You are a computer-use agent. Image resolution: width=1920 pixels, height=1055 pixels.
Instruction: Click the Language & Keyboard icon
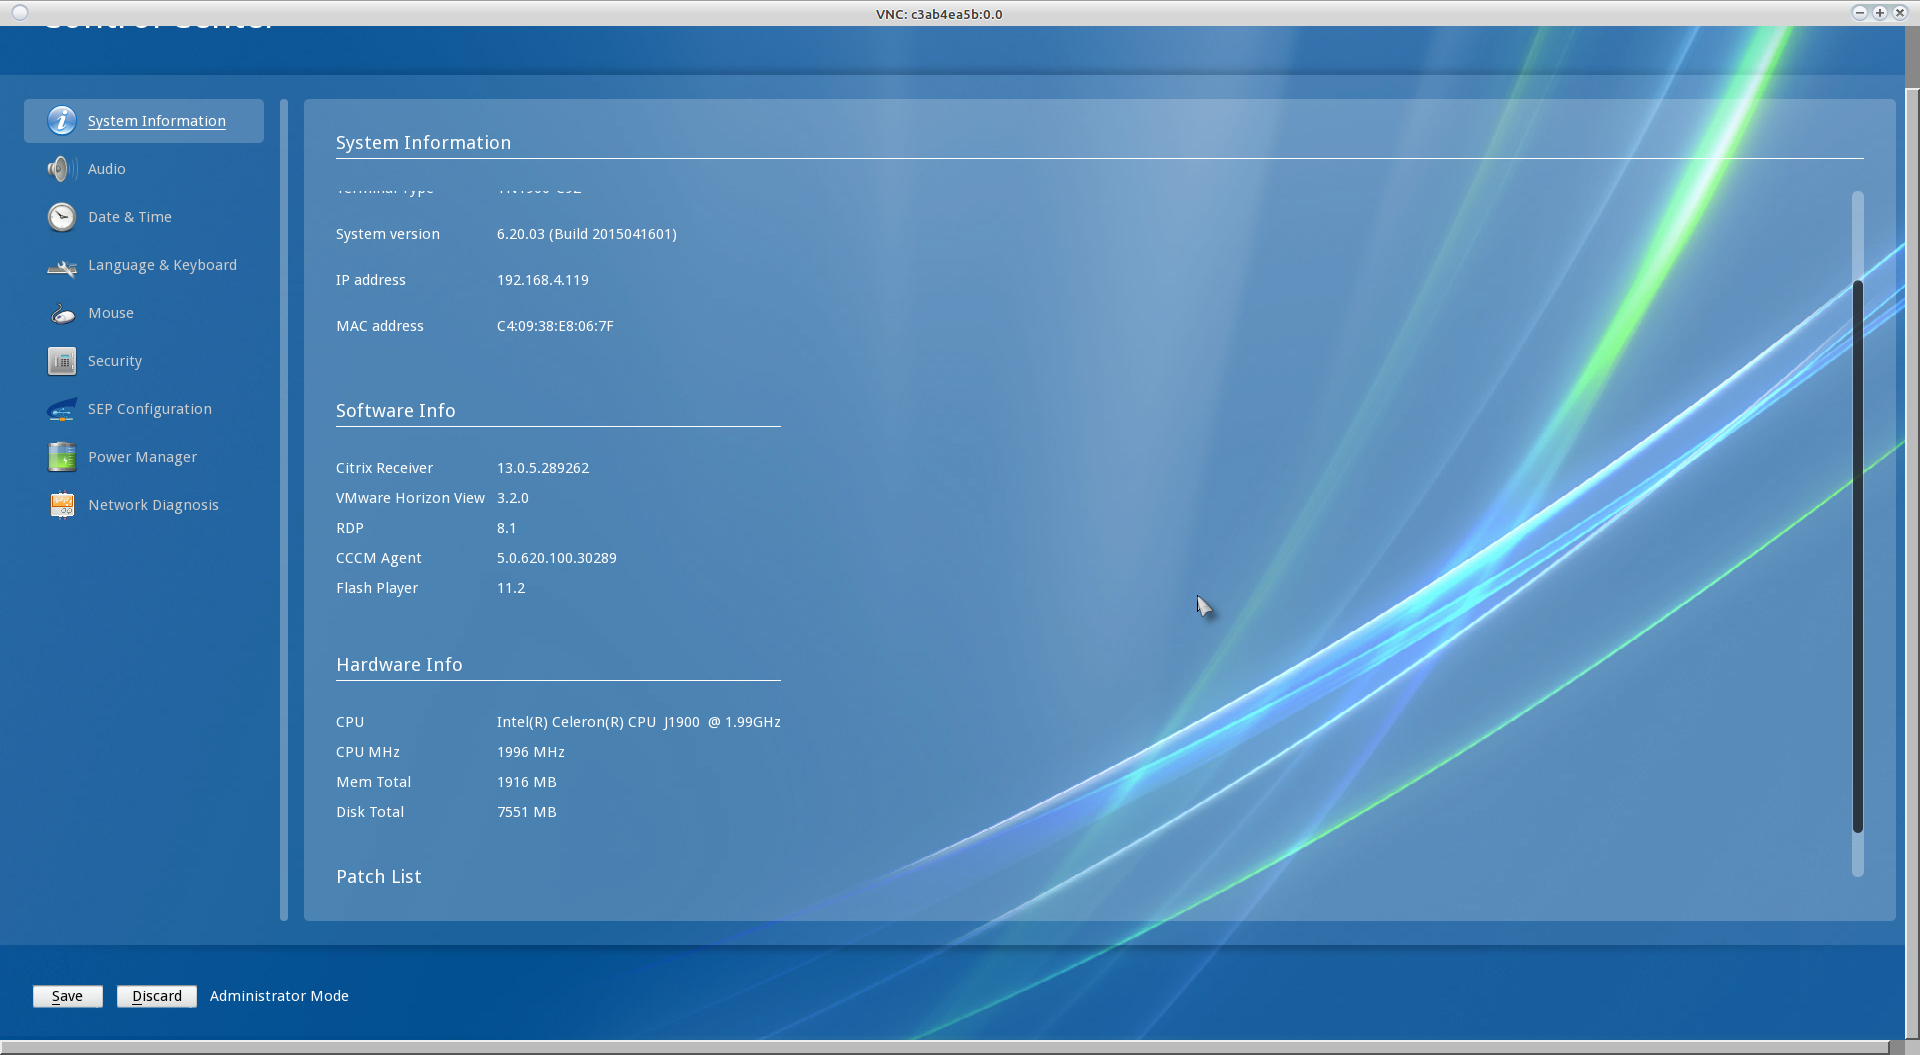62,266
